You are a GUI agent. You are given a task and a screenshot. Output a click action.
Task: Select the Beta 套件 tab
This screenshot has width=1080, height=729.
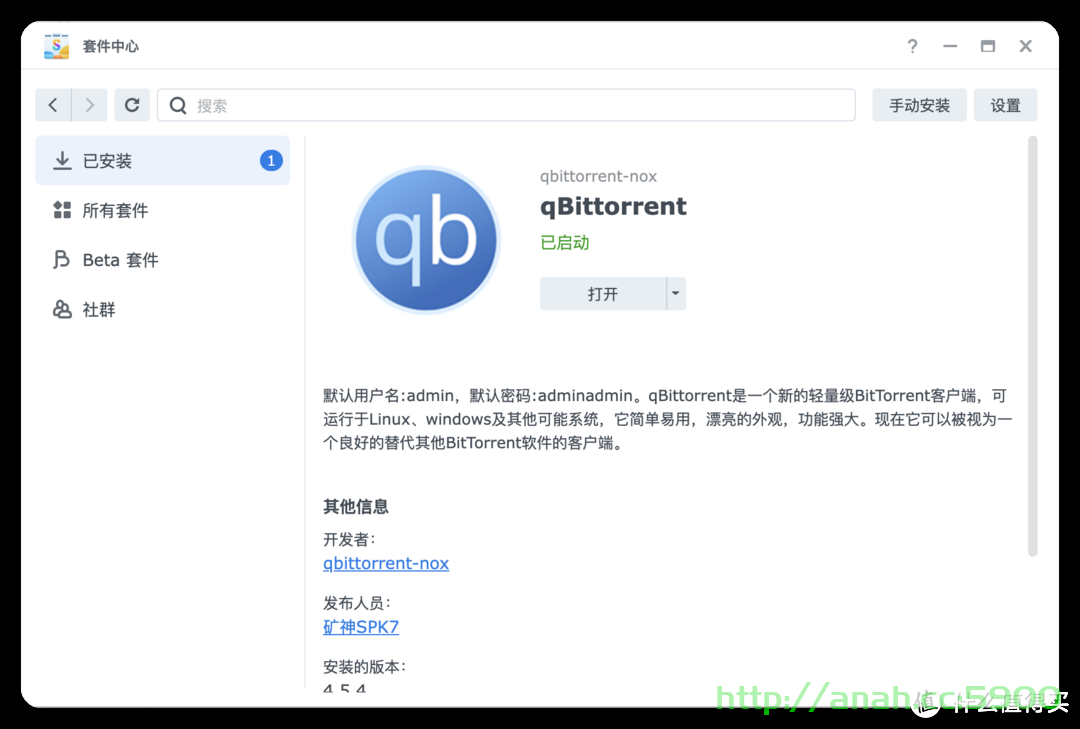pyautogui.click(x=163, y=260)
